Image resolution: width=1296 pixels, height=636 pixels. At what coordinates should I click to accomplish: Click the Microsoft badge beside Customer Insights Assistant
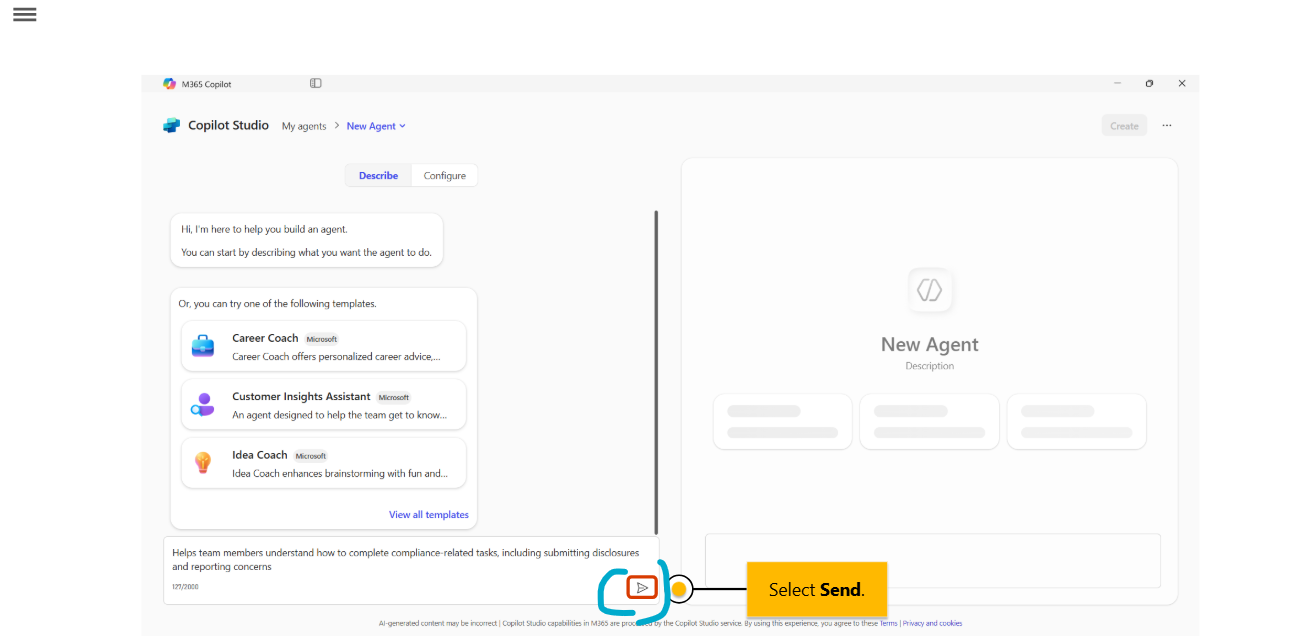[x=394, y=397]
